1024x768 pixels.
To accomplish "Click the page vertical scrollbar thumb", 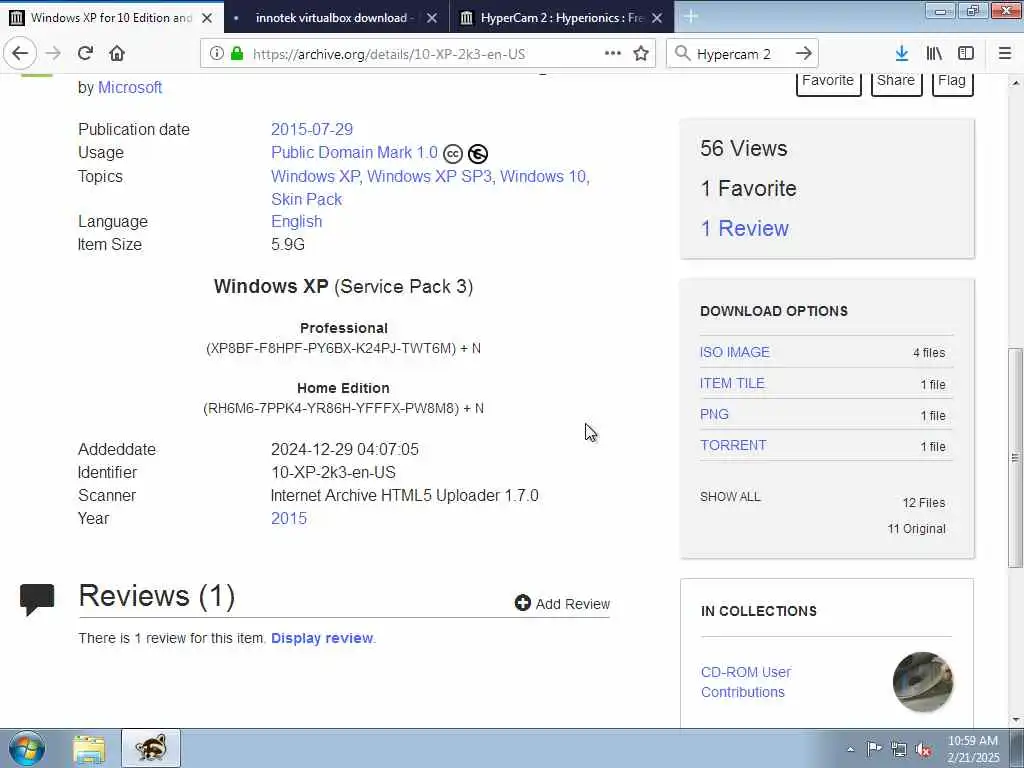I will coord(1015,458).
